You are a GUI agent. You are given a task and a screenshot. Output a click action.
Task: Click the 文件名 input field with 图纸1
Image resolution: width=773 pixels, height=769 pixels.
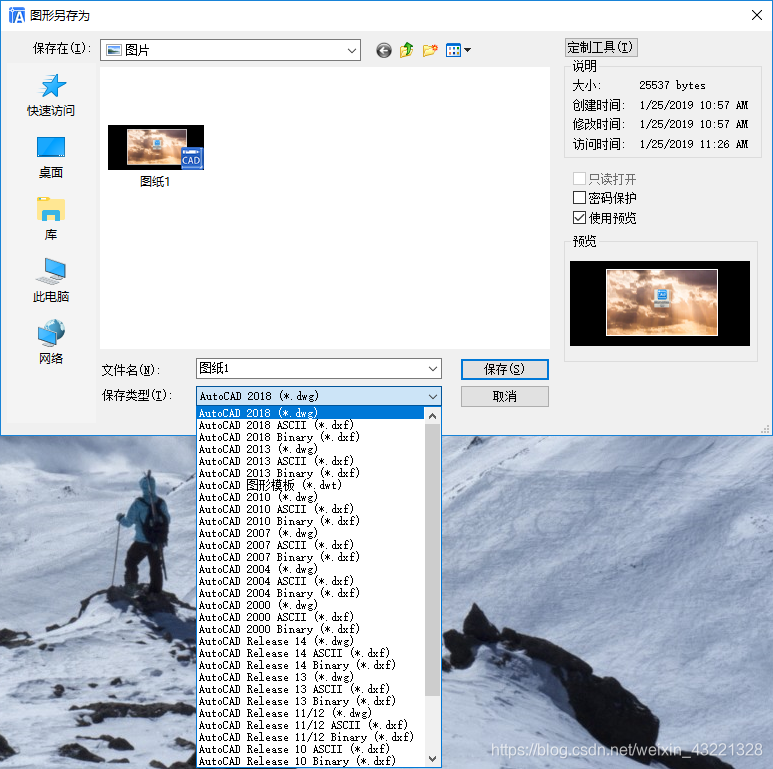coord(312,369)
